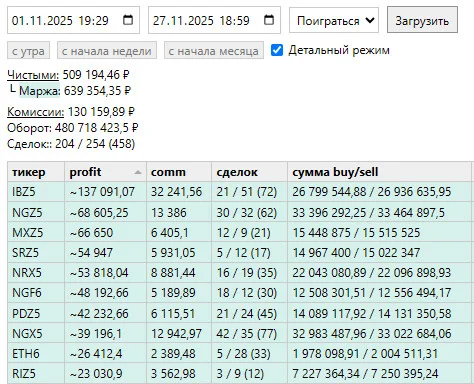Click the profit value ~53 818,04
The width and height of the screenshot is (474, 384).
click(x=99, y=273)
